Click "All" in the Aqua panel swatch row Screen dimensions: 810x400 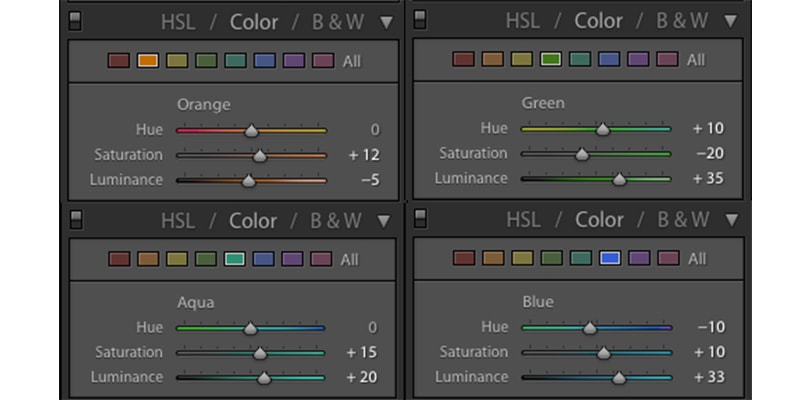pos(350,259)
